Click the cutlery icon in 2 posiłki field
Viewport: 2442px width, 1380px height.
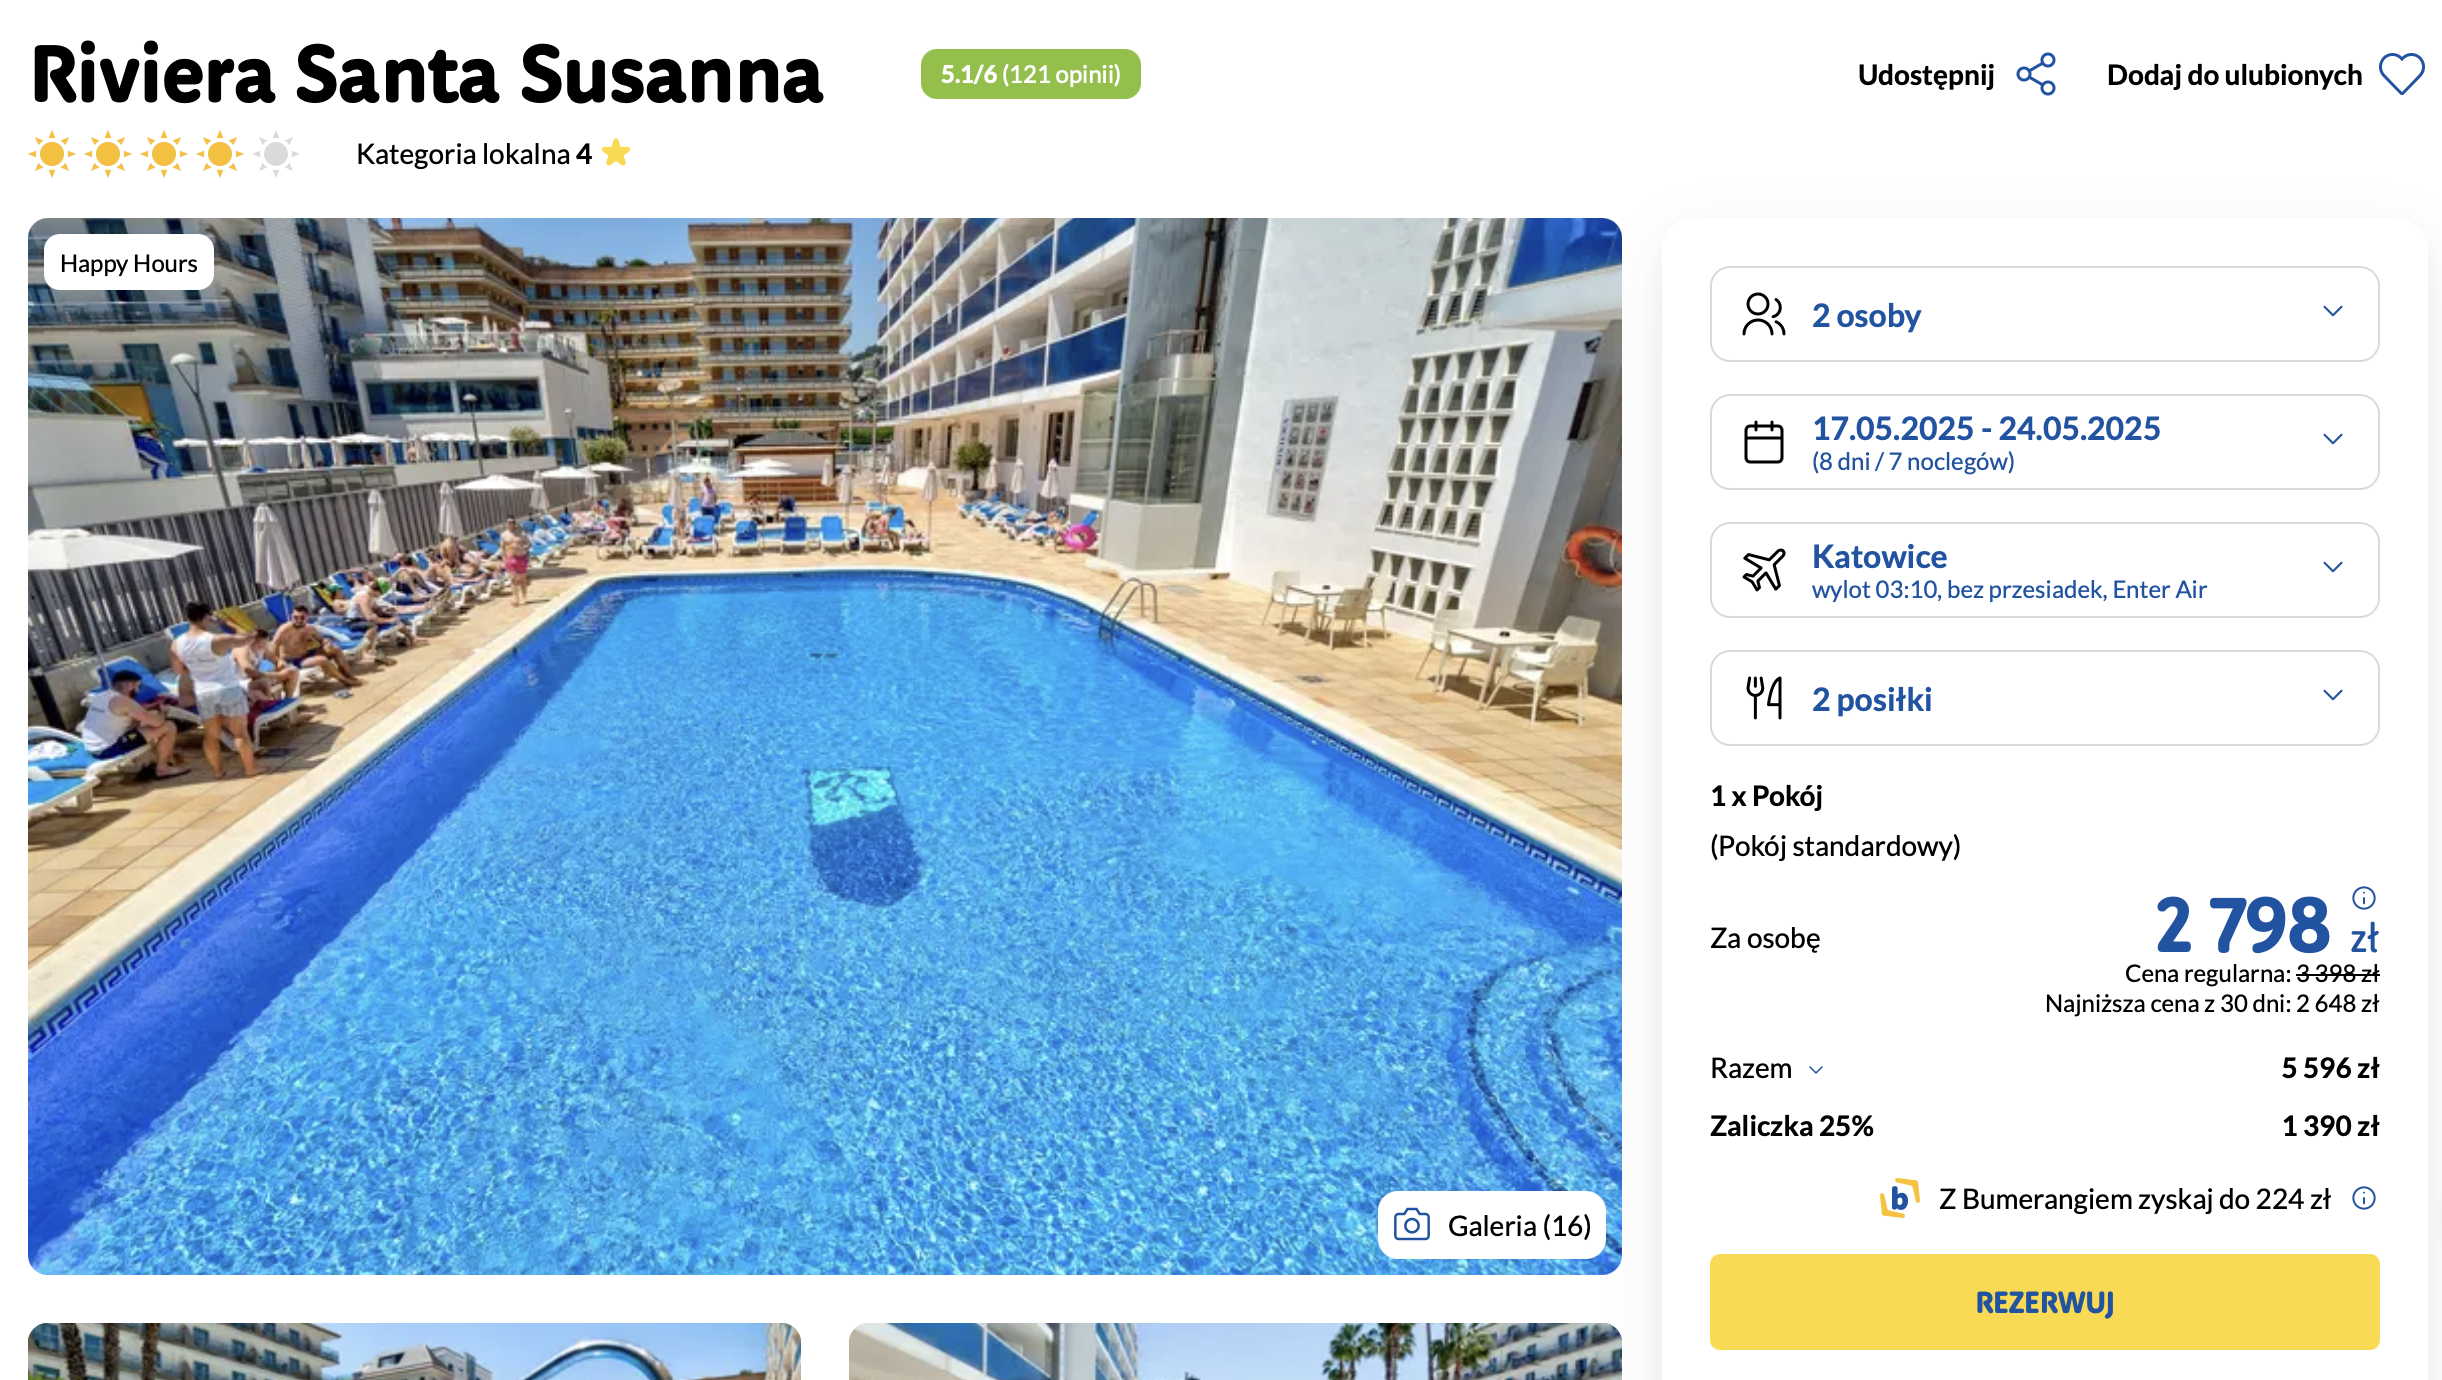(x=1763, y=698)
